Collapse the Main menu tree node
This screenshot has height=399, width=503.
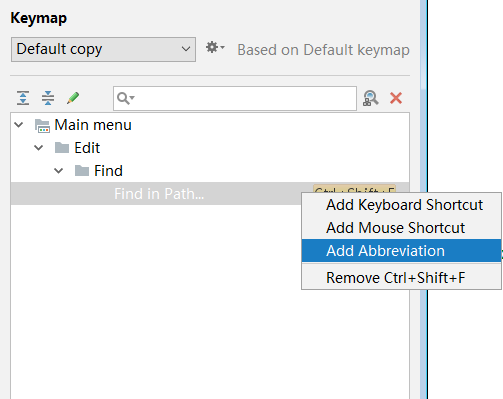[x=19, y=125]
